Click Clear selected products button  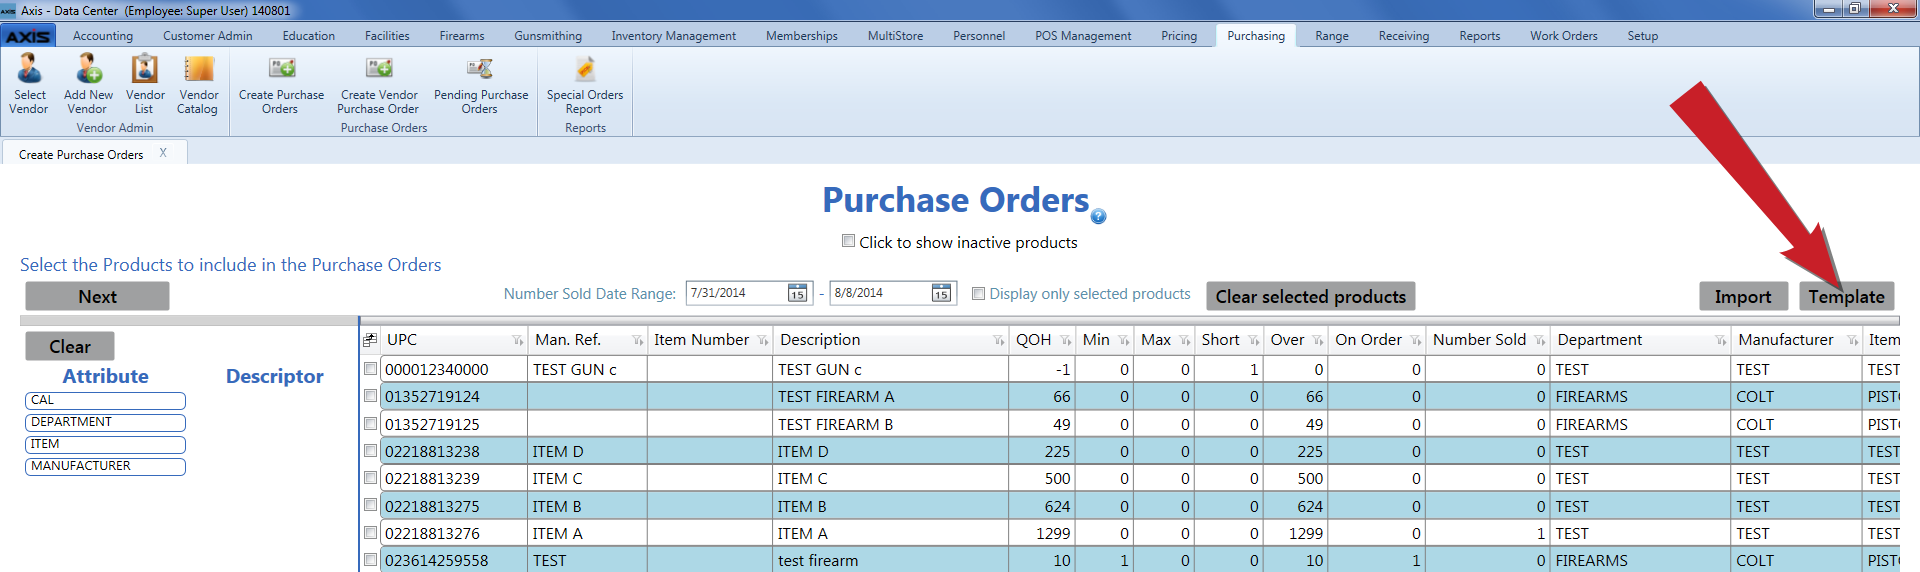coord(1311,296)
